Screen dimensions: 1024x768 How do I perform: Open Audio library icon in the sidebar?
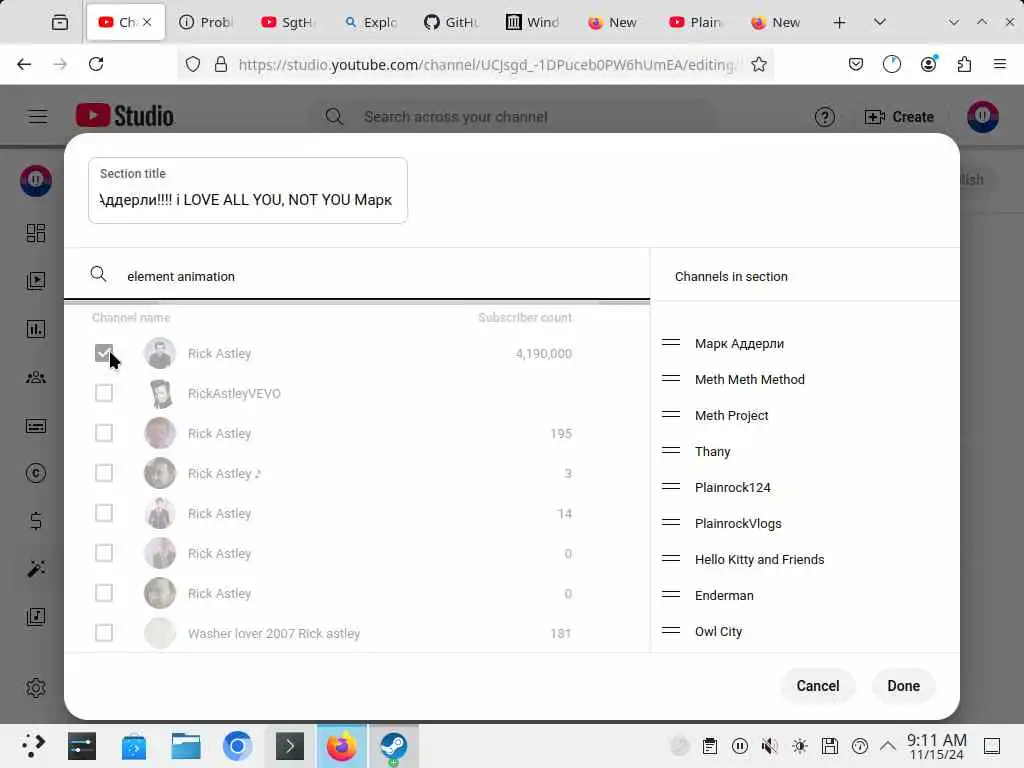pos(36,616)
